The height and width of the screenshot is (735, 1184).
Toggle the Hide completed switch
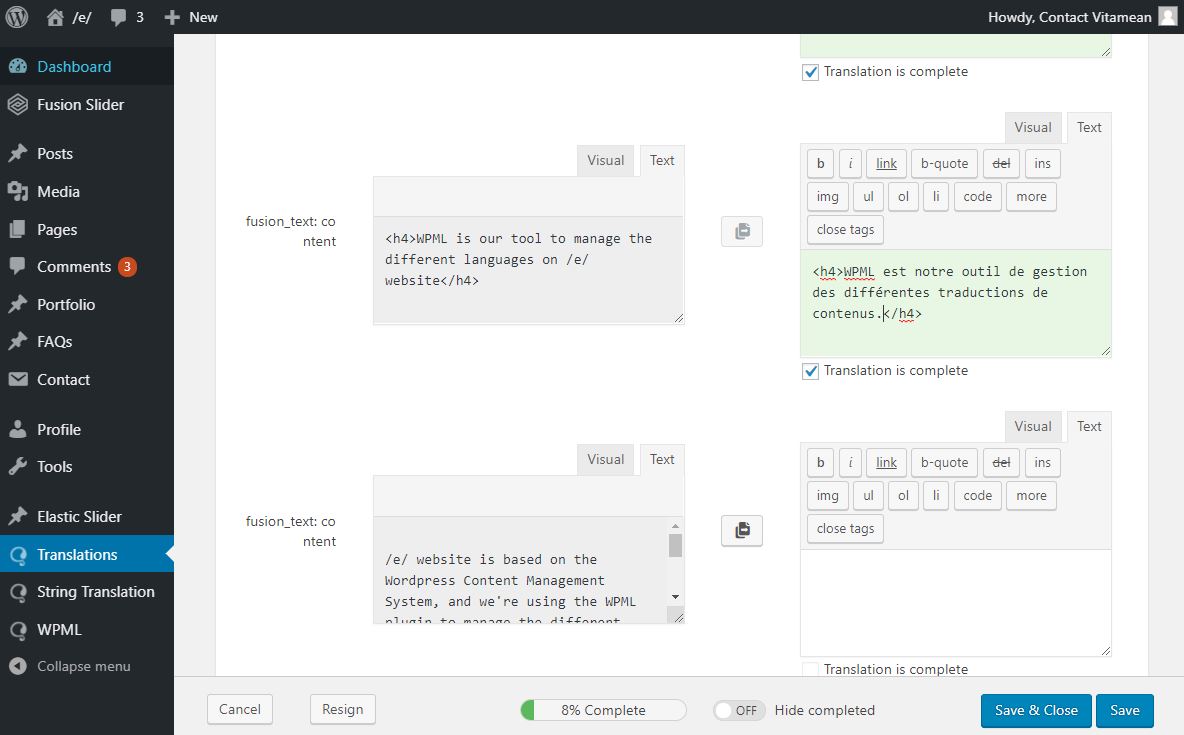tap(739, 710)
